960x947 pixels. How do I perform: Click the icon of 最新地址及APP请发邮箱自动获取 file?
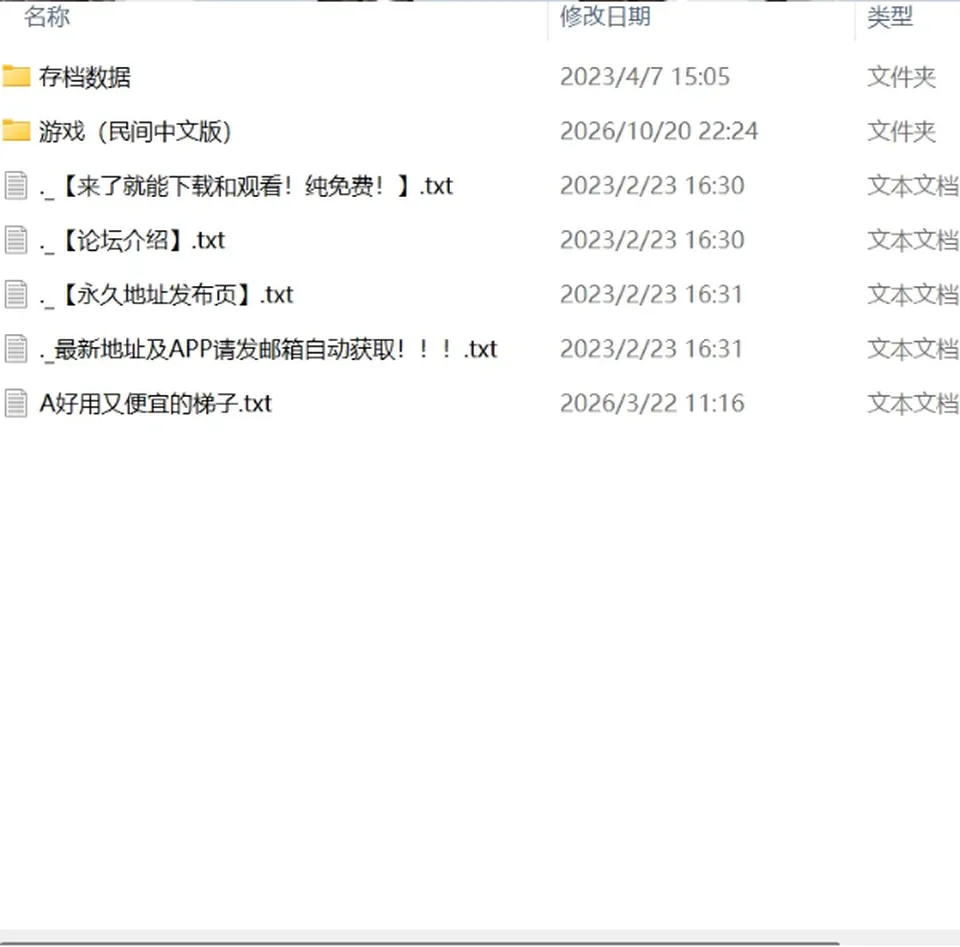click(16, 349)
